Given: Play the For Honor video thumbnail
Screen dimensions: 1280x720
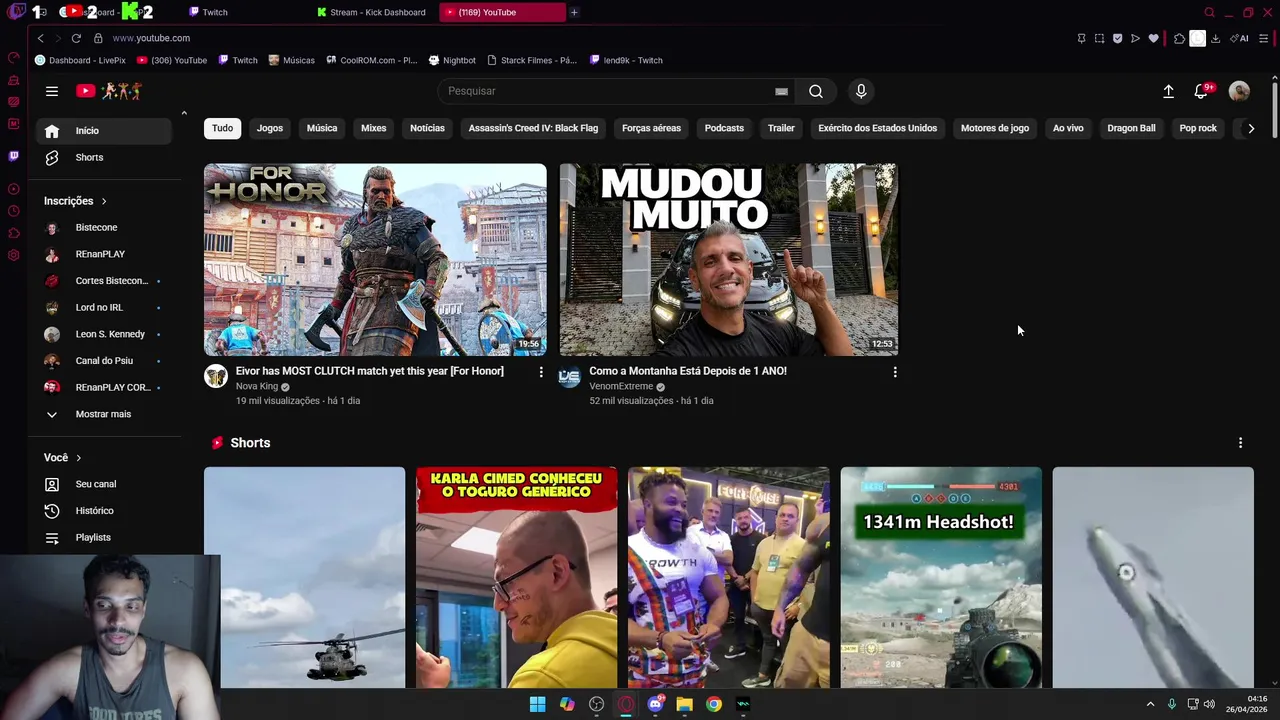Looking at the screenshot, I should click(x=375, y=260).
